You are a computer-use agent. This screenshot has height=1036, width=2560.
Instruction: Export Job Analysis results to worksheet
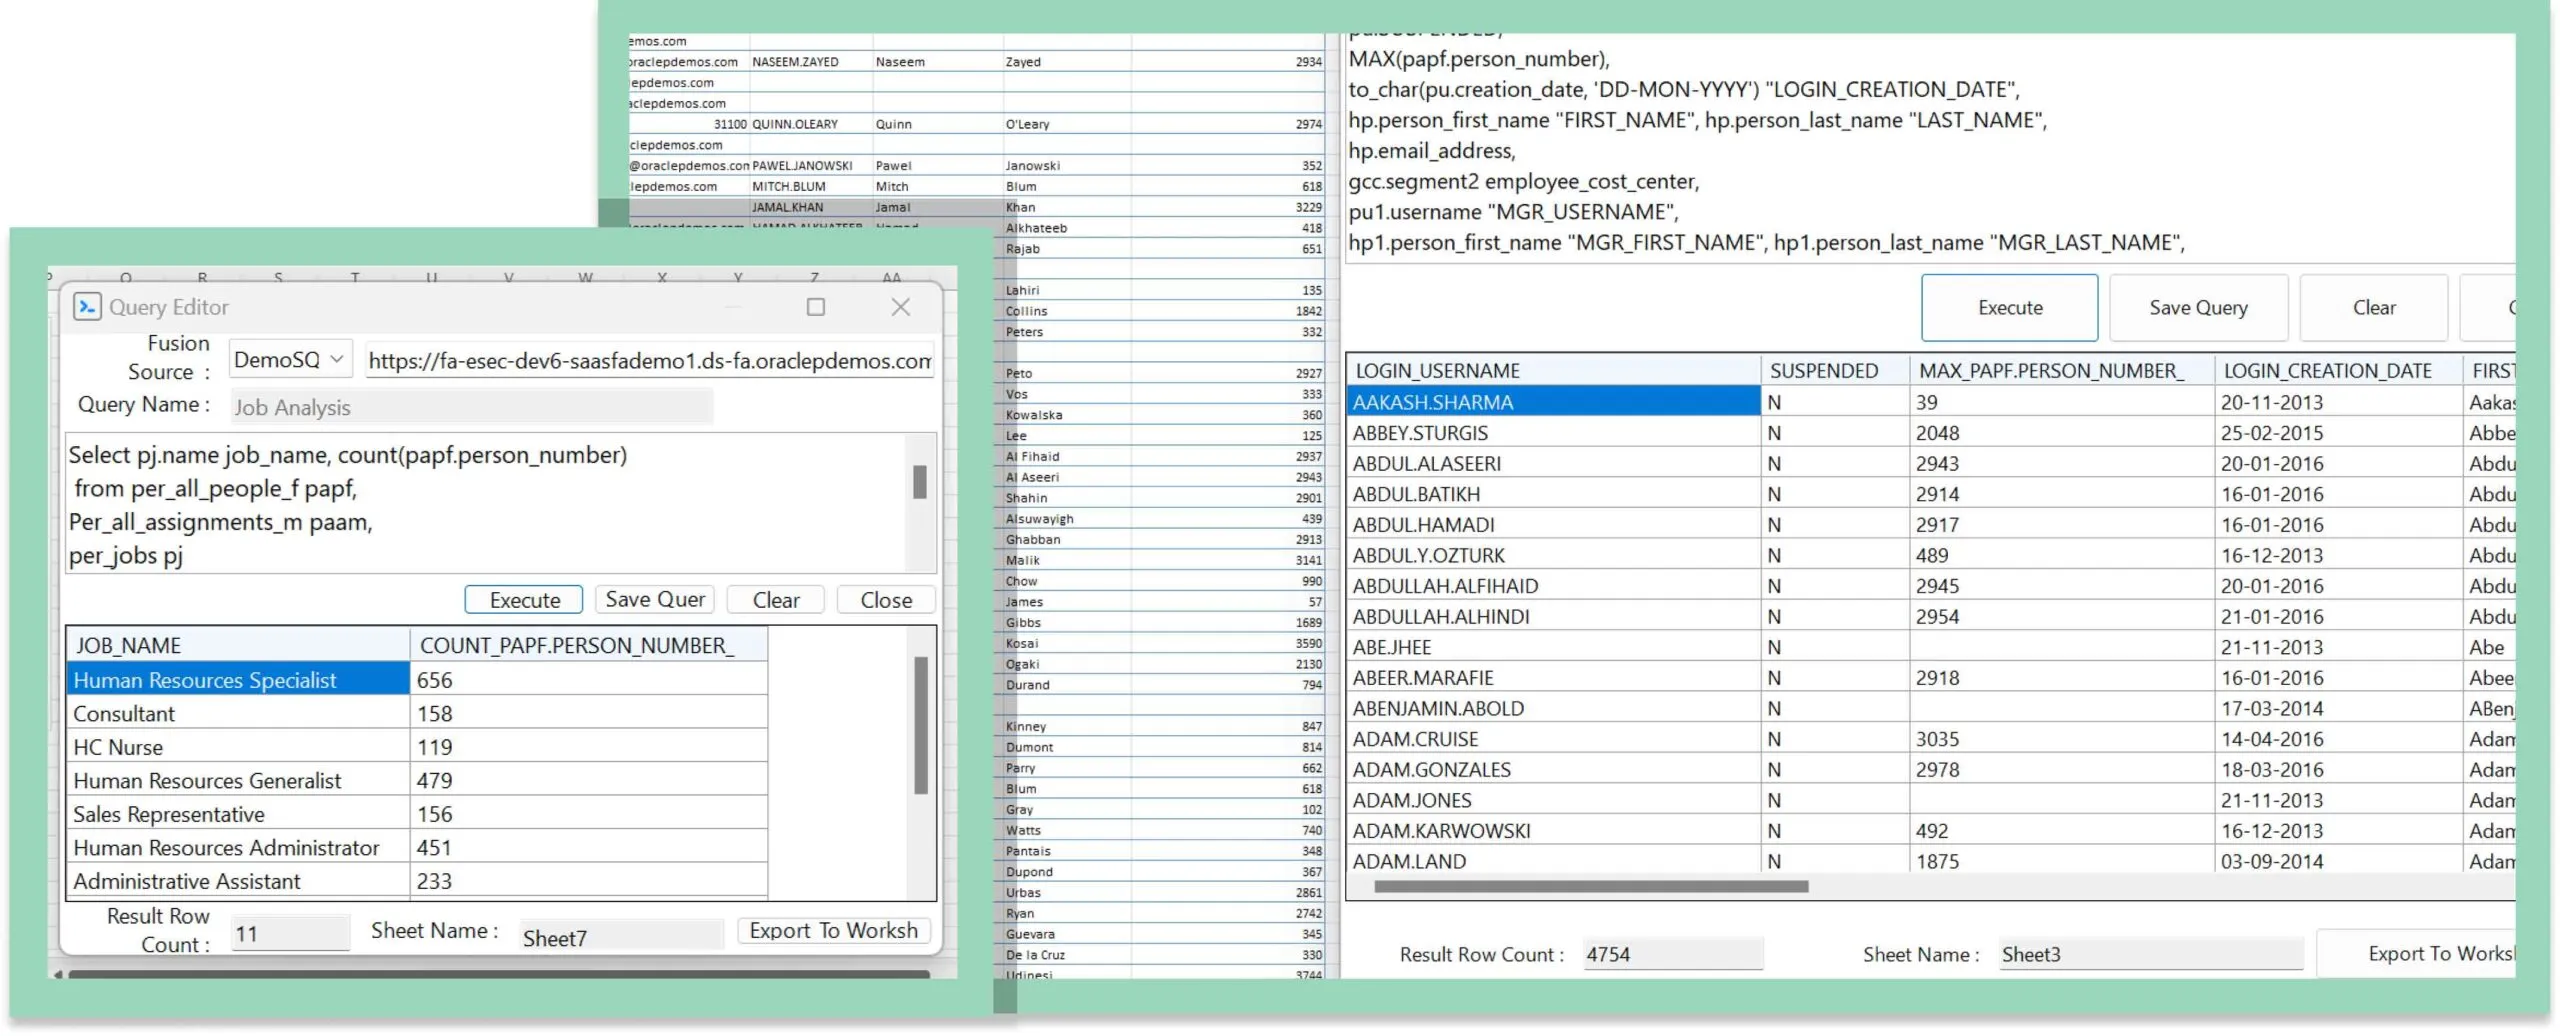click(833, 930)
